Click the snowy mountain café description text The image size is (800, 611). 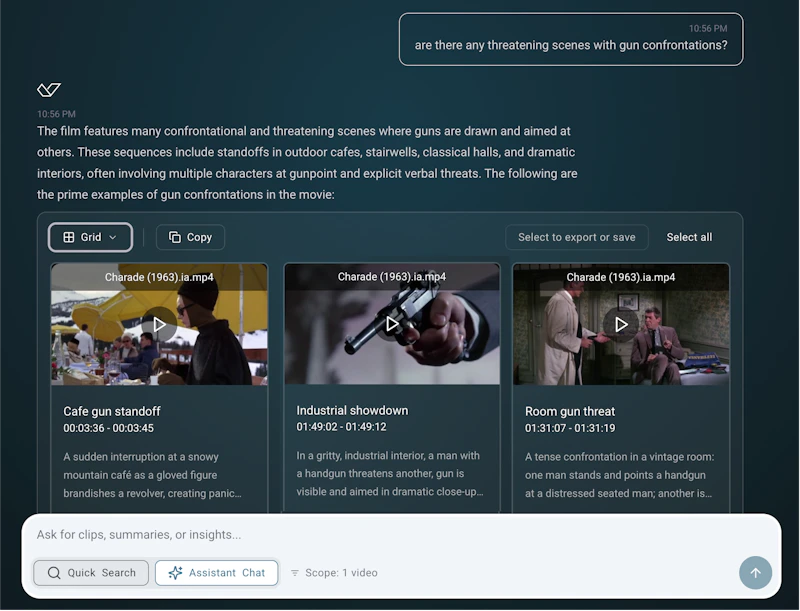click(x=152, y=475)
